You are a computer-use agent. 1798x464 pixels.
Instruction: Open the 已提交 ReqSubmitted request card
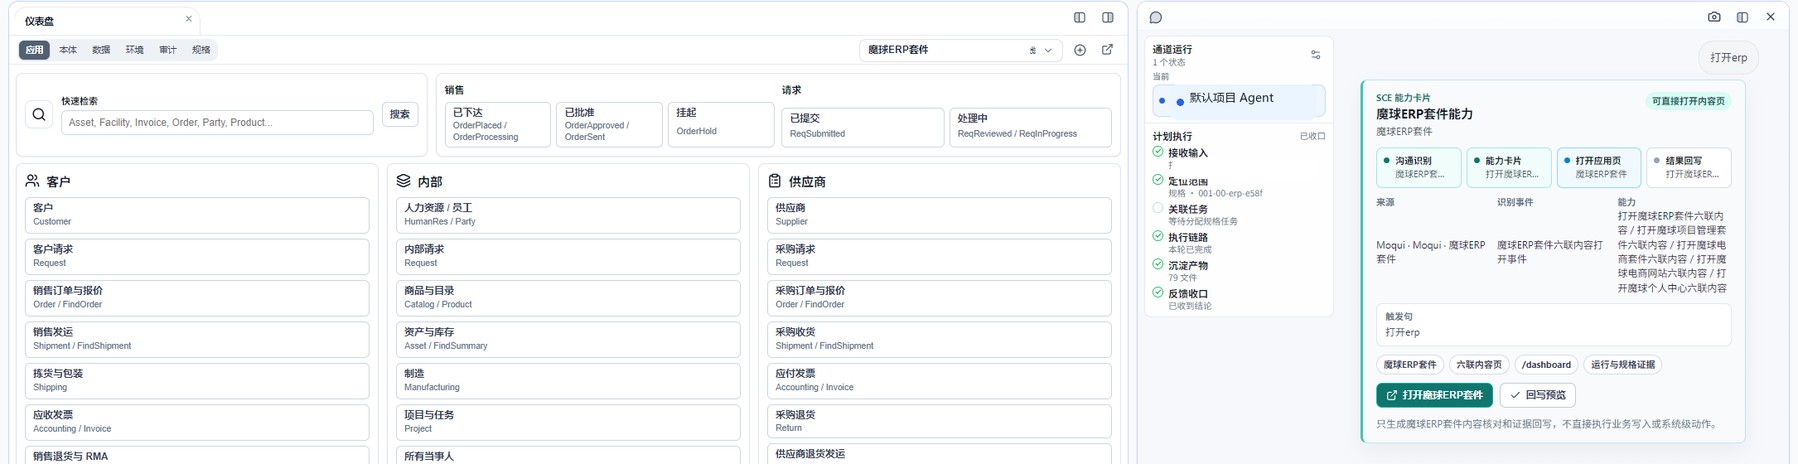tap(863, 127)
